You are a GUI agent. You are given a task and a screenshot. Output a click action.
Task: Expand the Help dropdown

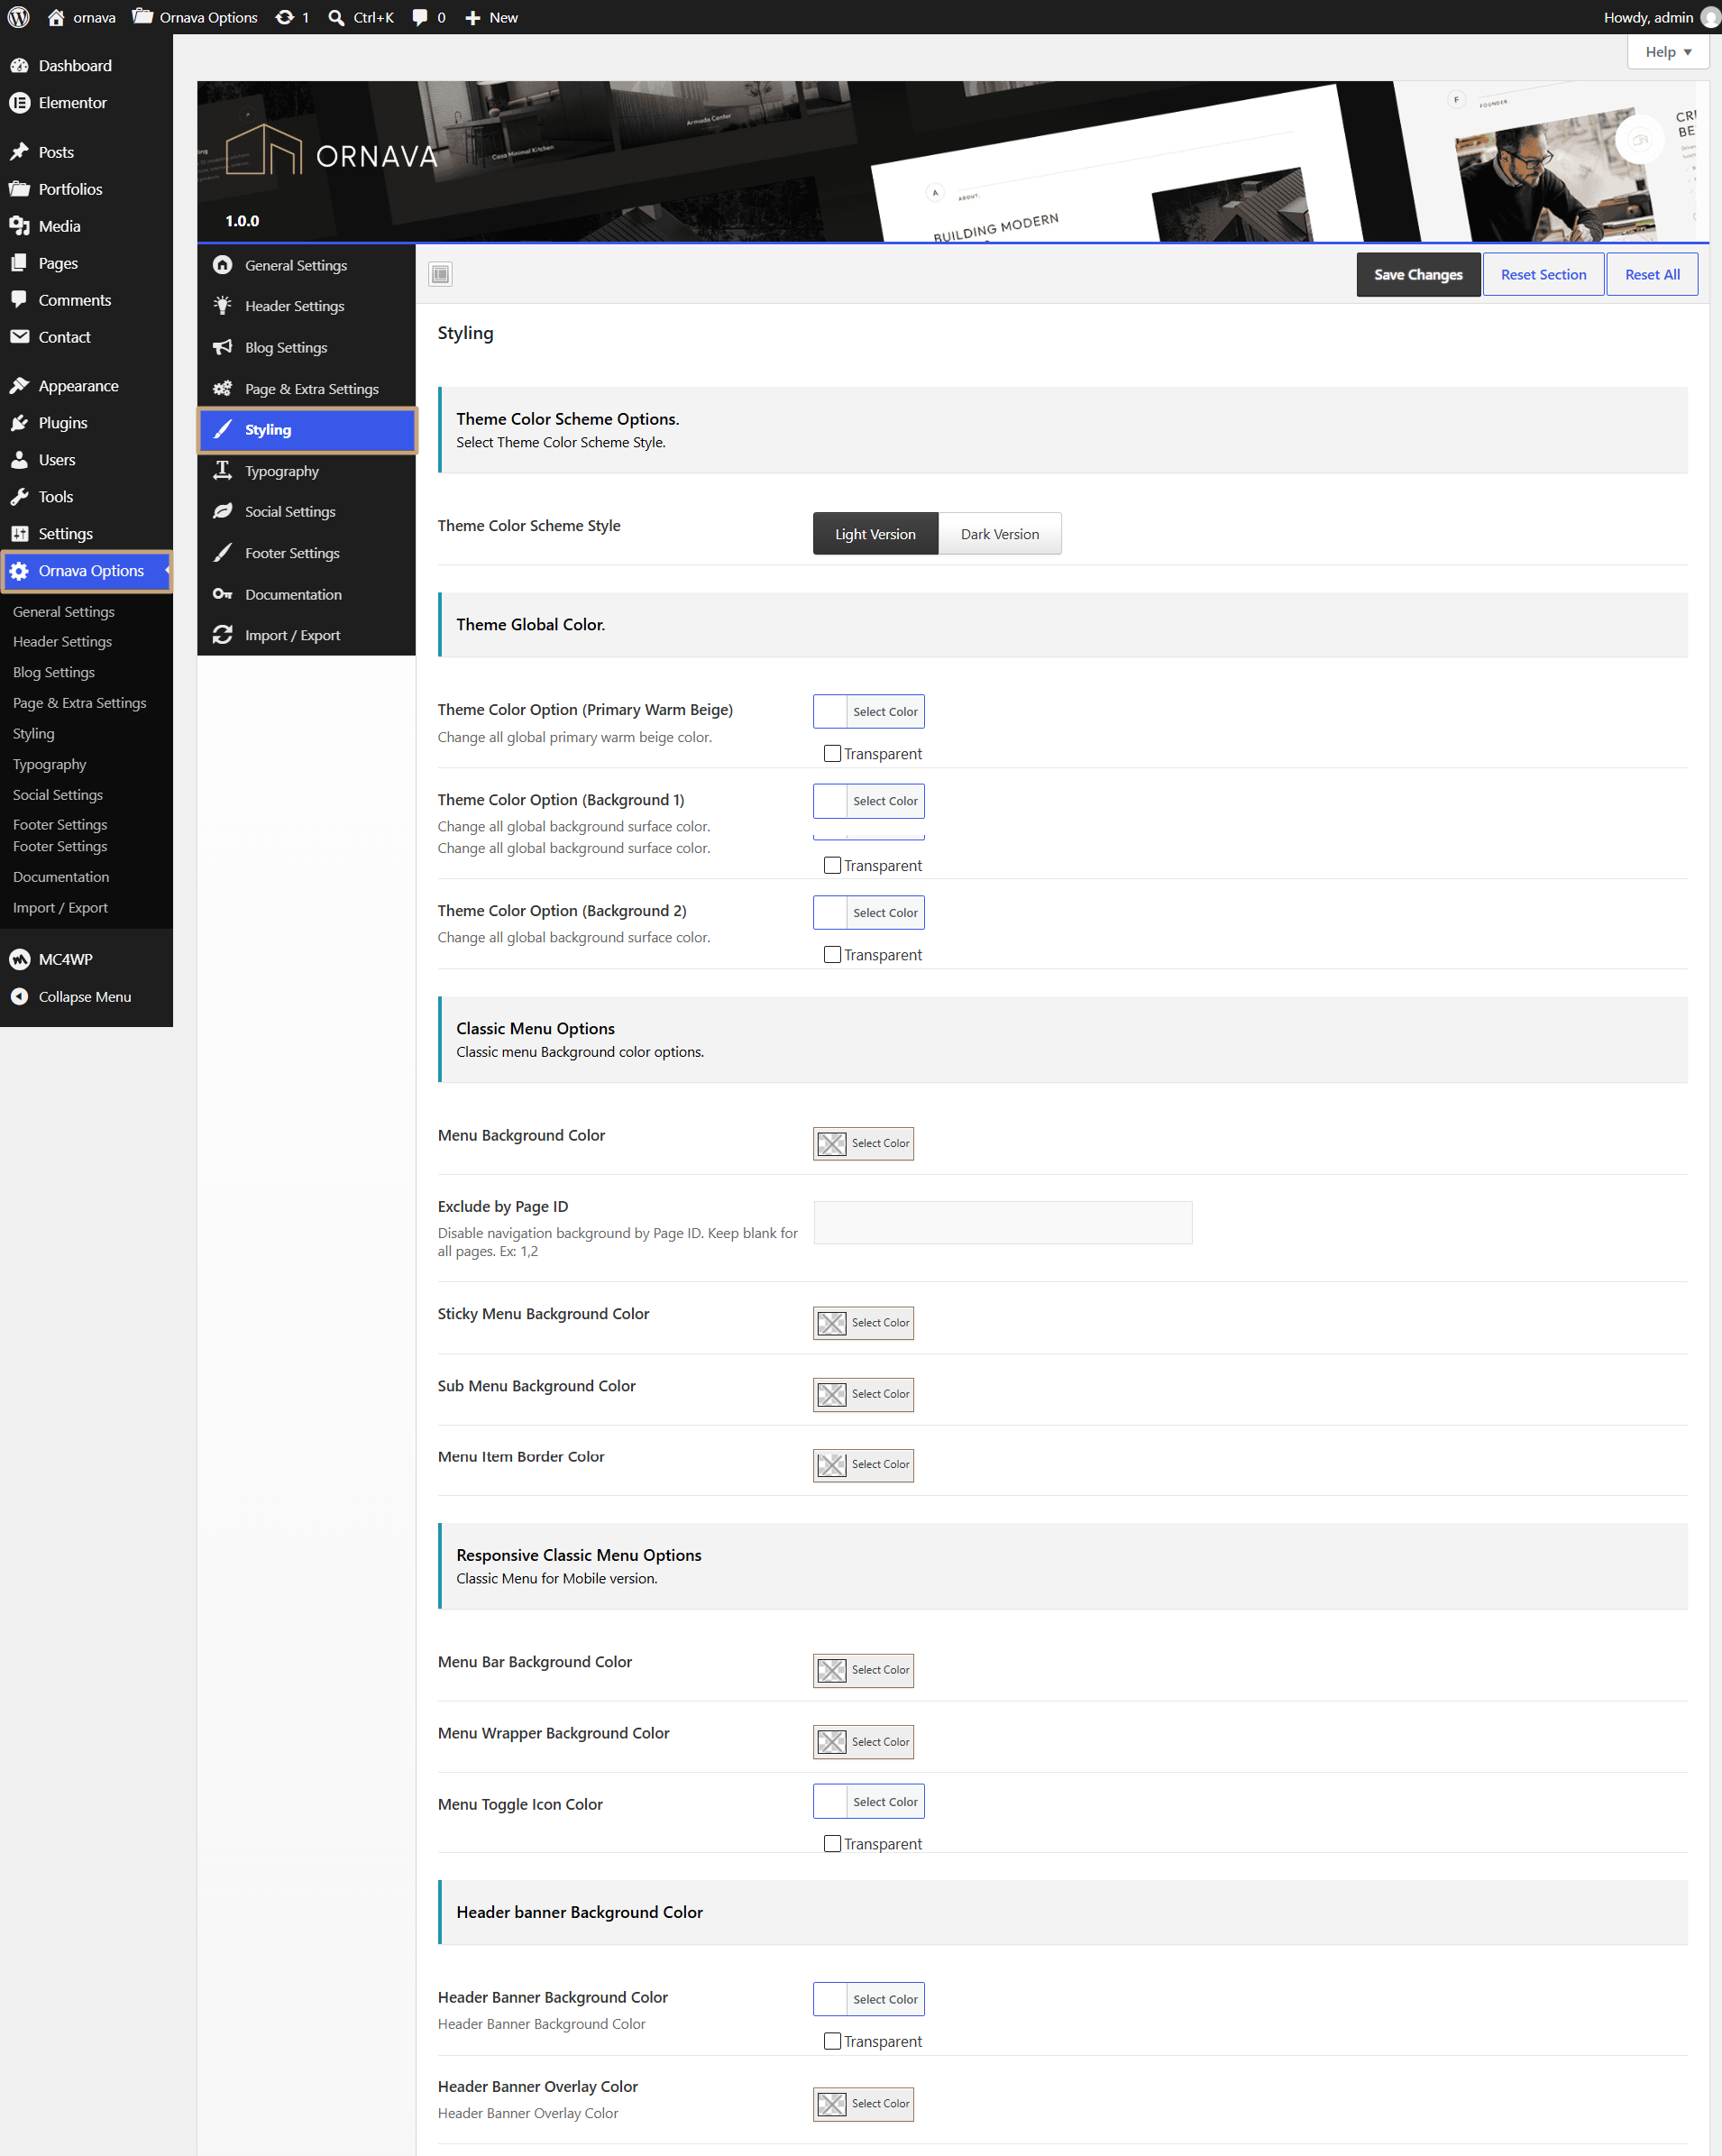[x=1668, y=52]
